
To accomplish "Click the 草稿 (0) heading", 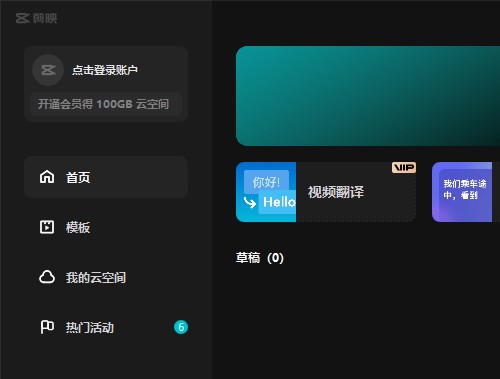I will 260,258.
